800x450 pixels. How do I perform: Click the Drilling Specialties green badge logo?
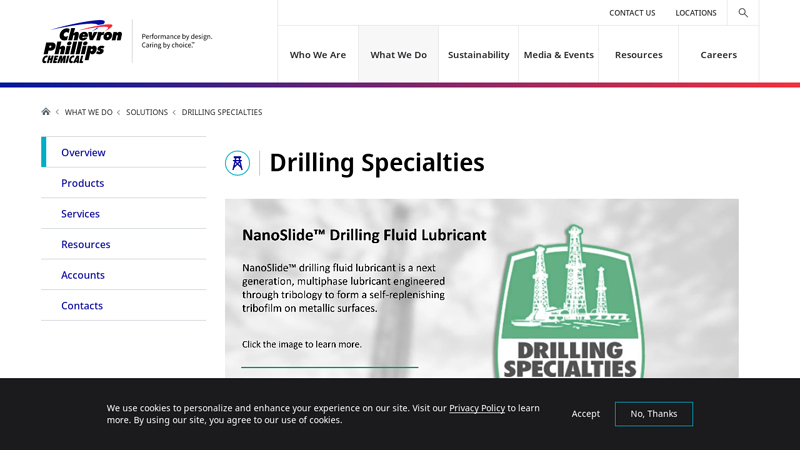coord(569,302)
